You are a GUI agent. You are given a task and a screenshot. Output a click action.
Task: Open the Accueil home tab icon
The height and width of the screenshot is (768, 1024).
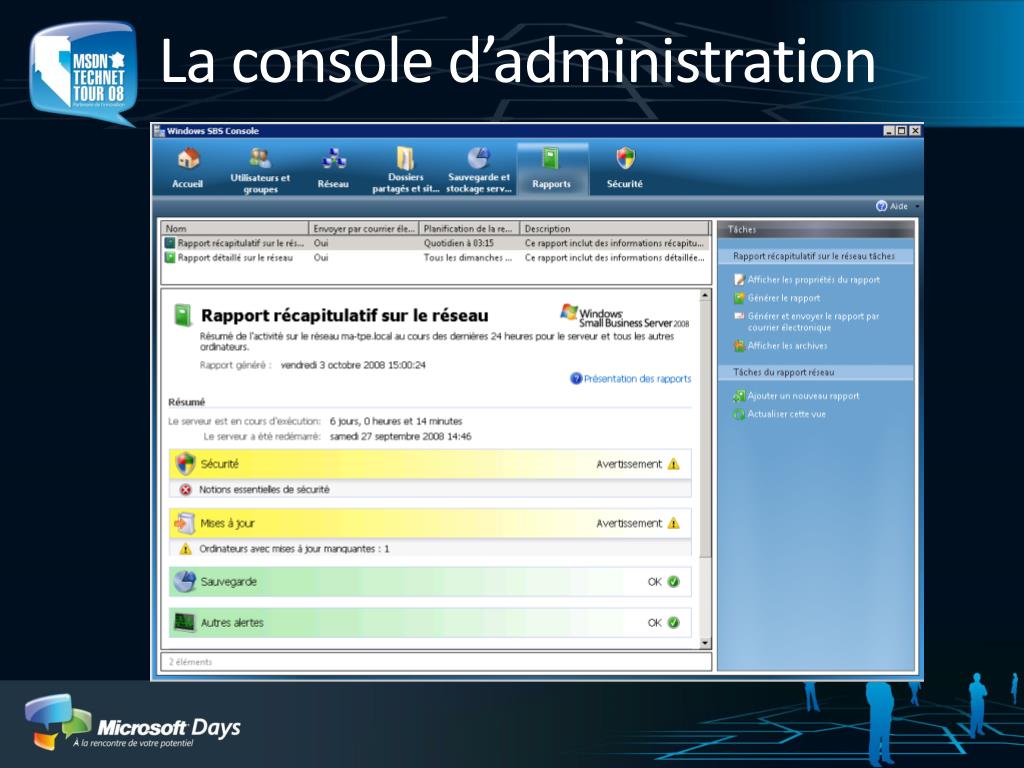(188, 159)
